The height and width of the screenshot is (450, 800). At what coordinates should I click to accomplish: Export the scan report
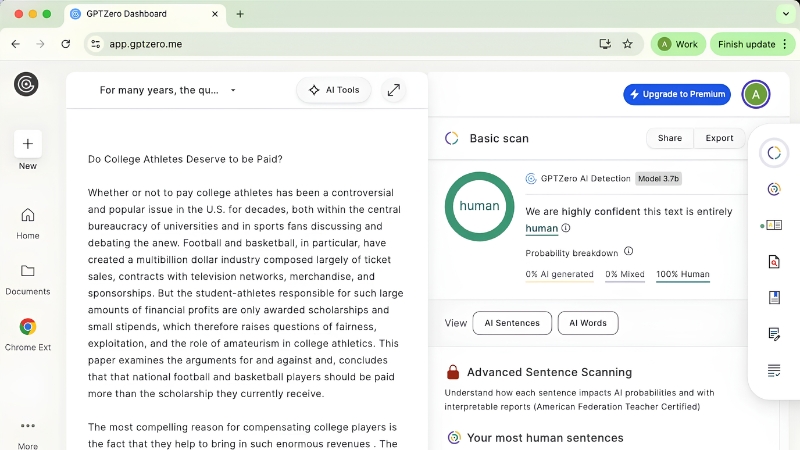pyautogui.click(x=719, y=138)
